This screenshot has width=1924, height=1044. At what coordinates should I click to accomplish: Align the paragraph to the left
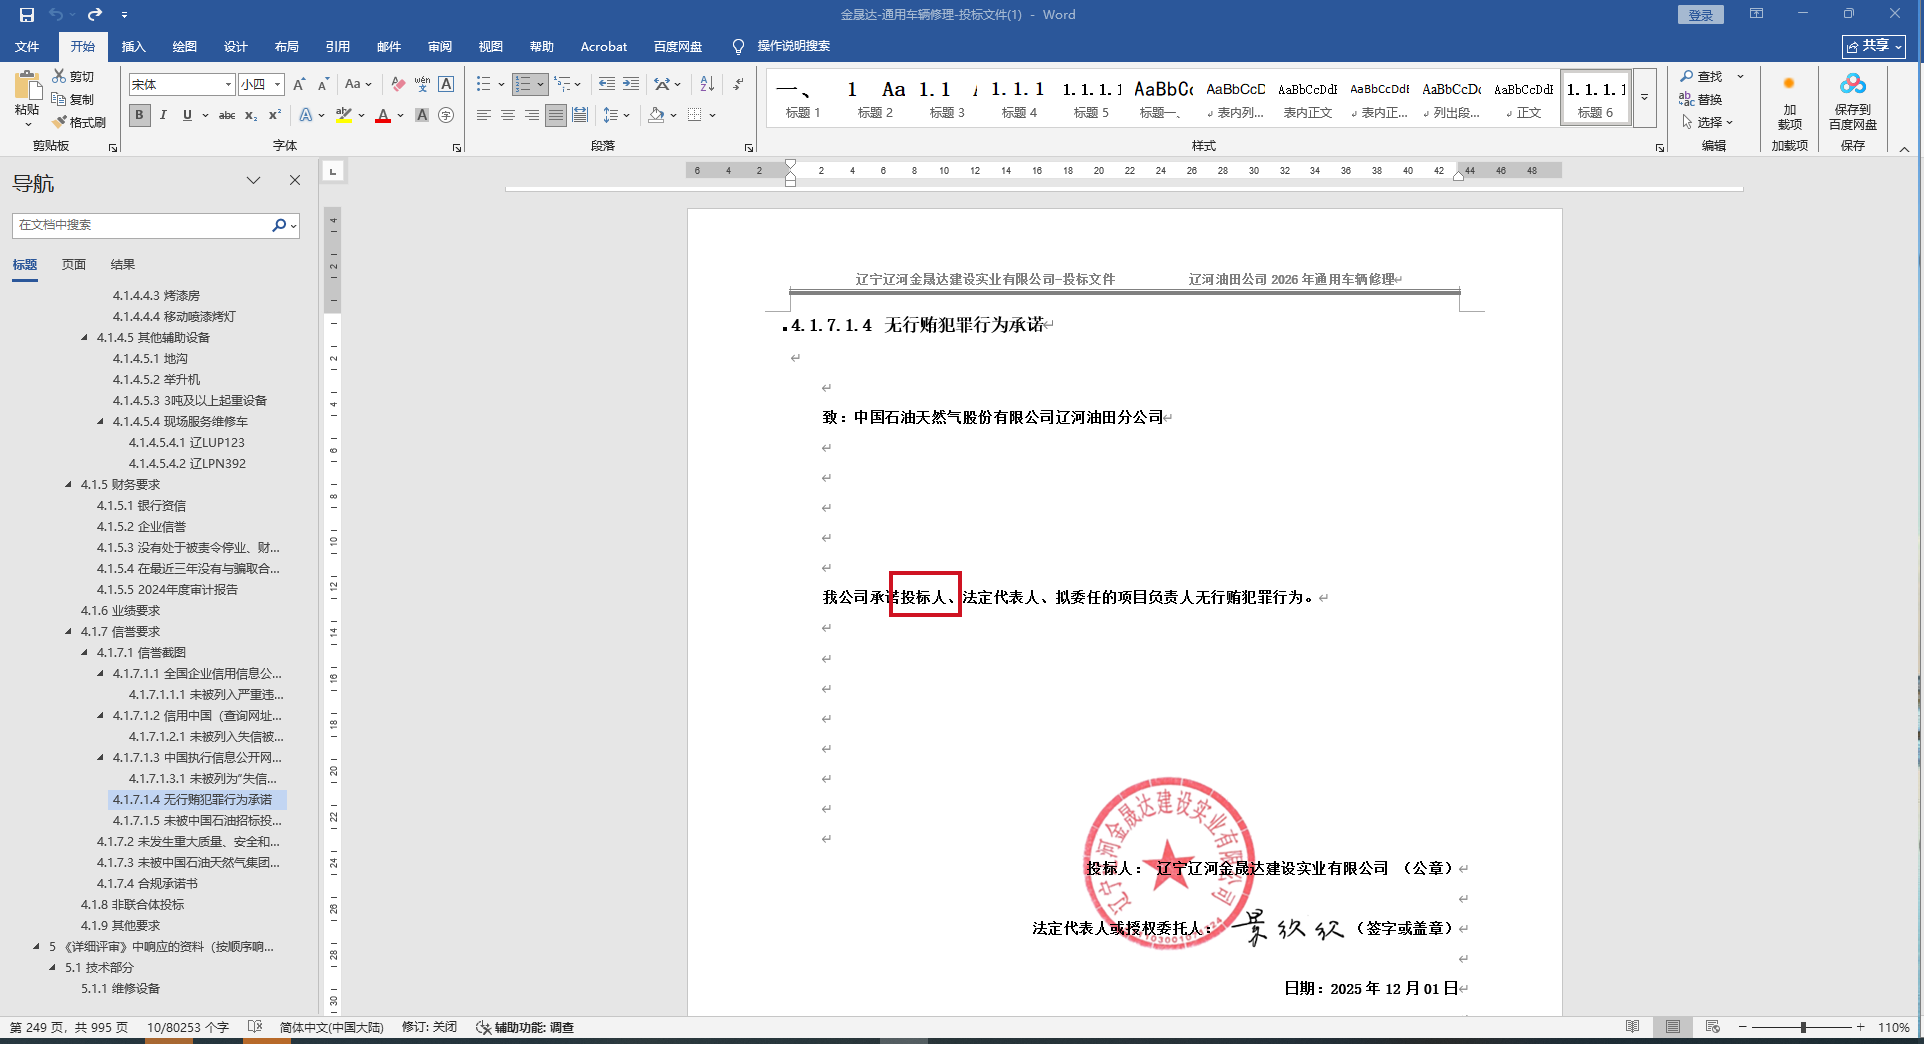[x=484, y=115]
